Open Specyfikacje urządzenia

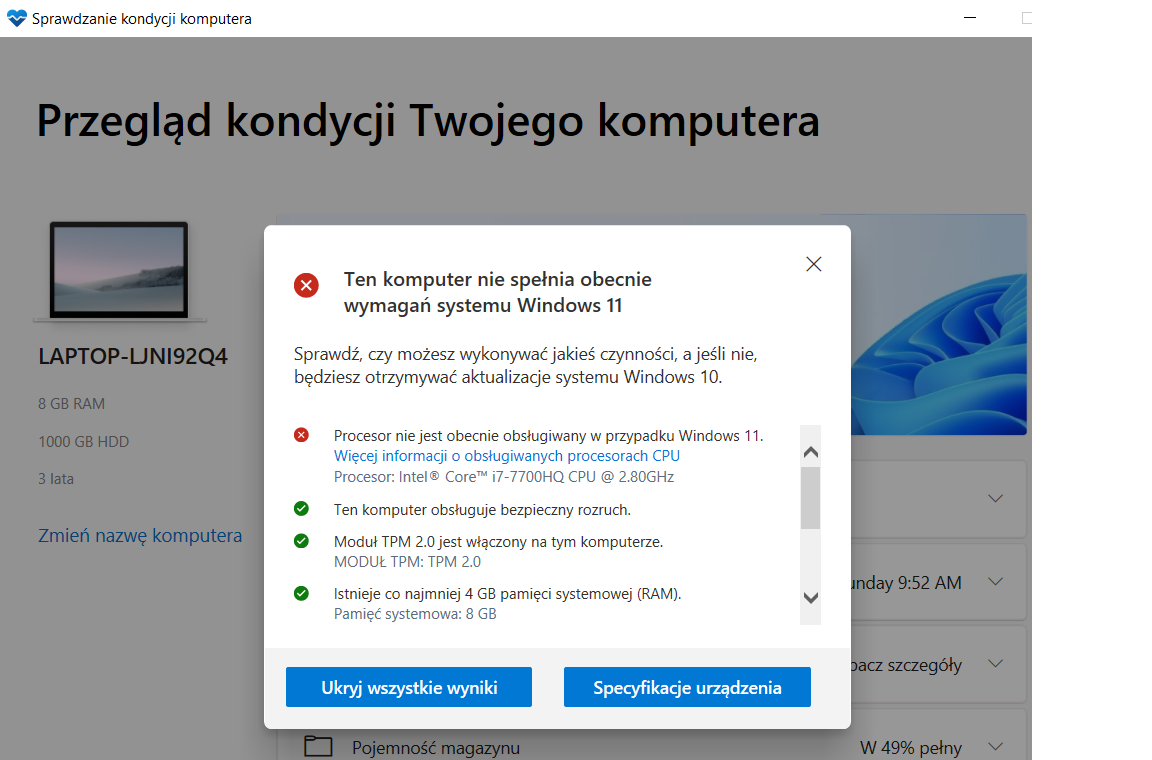click(x=687, y=687)
